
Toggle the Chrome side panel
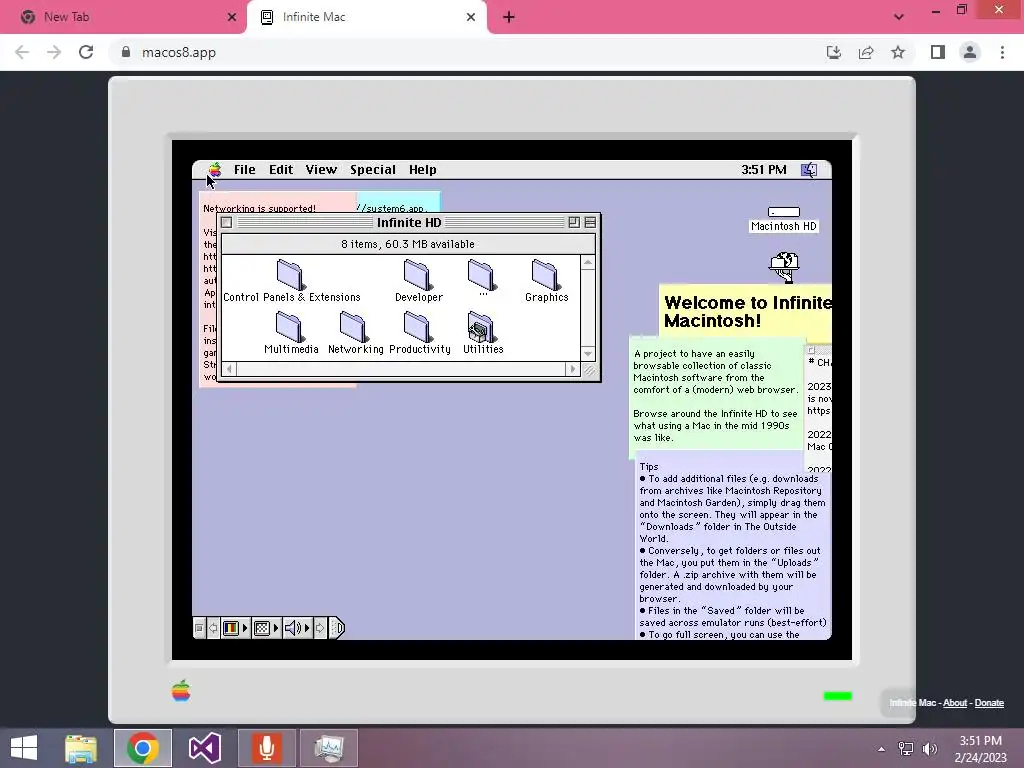click(938, 52)
